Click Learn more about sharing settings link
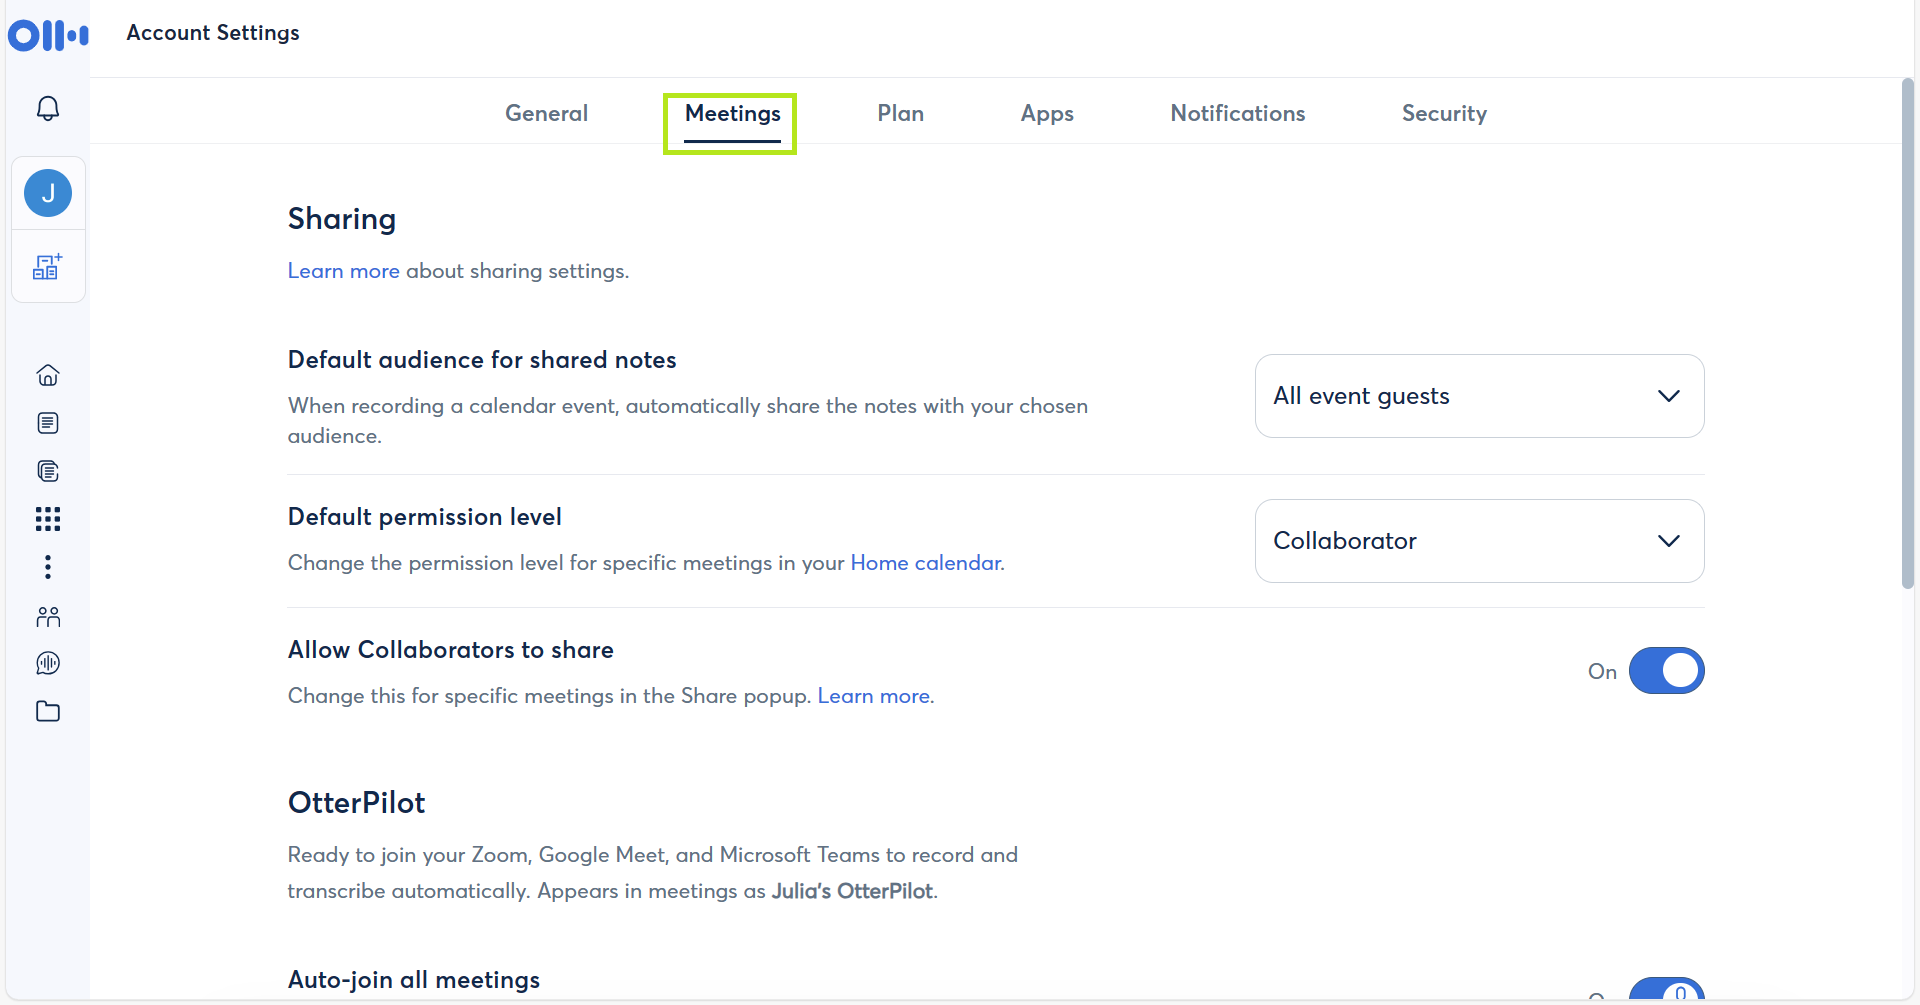The height and width of the screenshot is (1005, 1920). tap(343, 271)
